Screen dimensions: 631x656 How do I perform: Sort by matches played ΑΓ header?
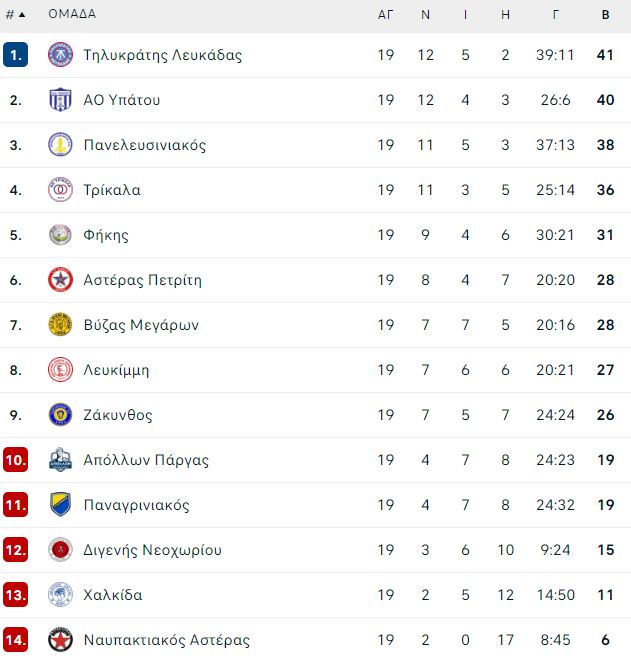[x=385, y=15]
